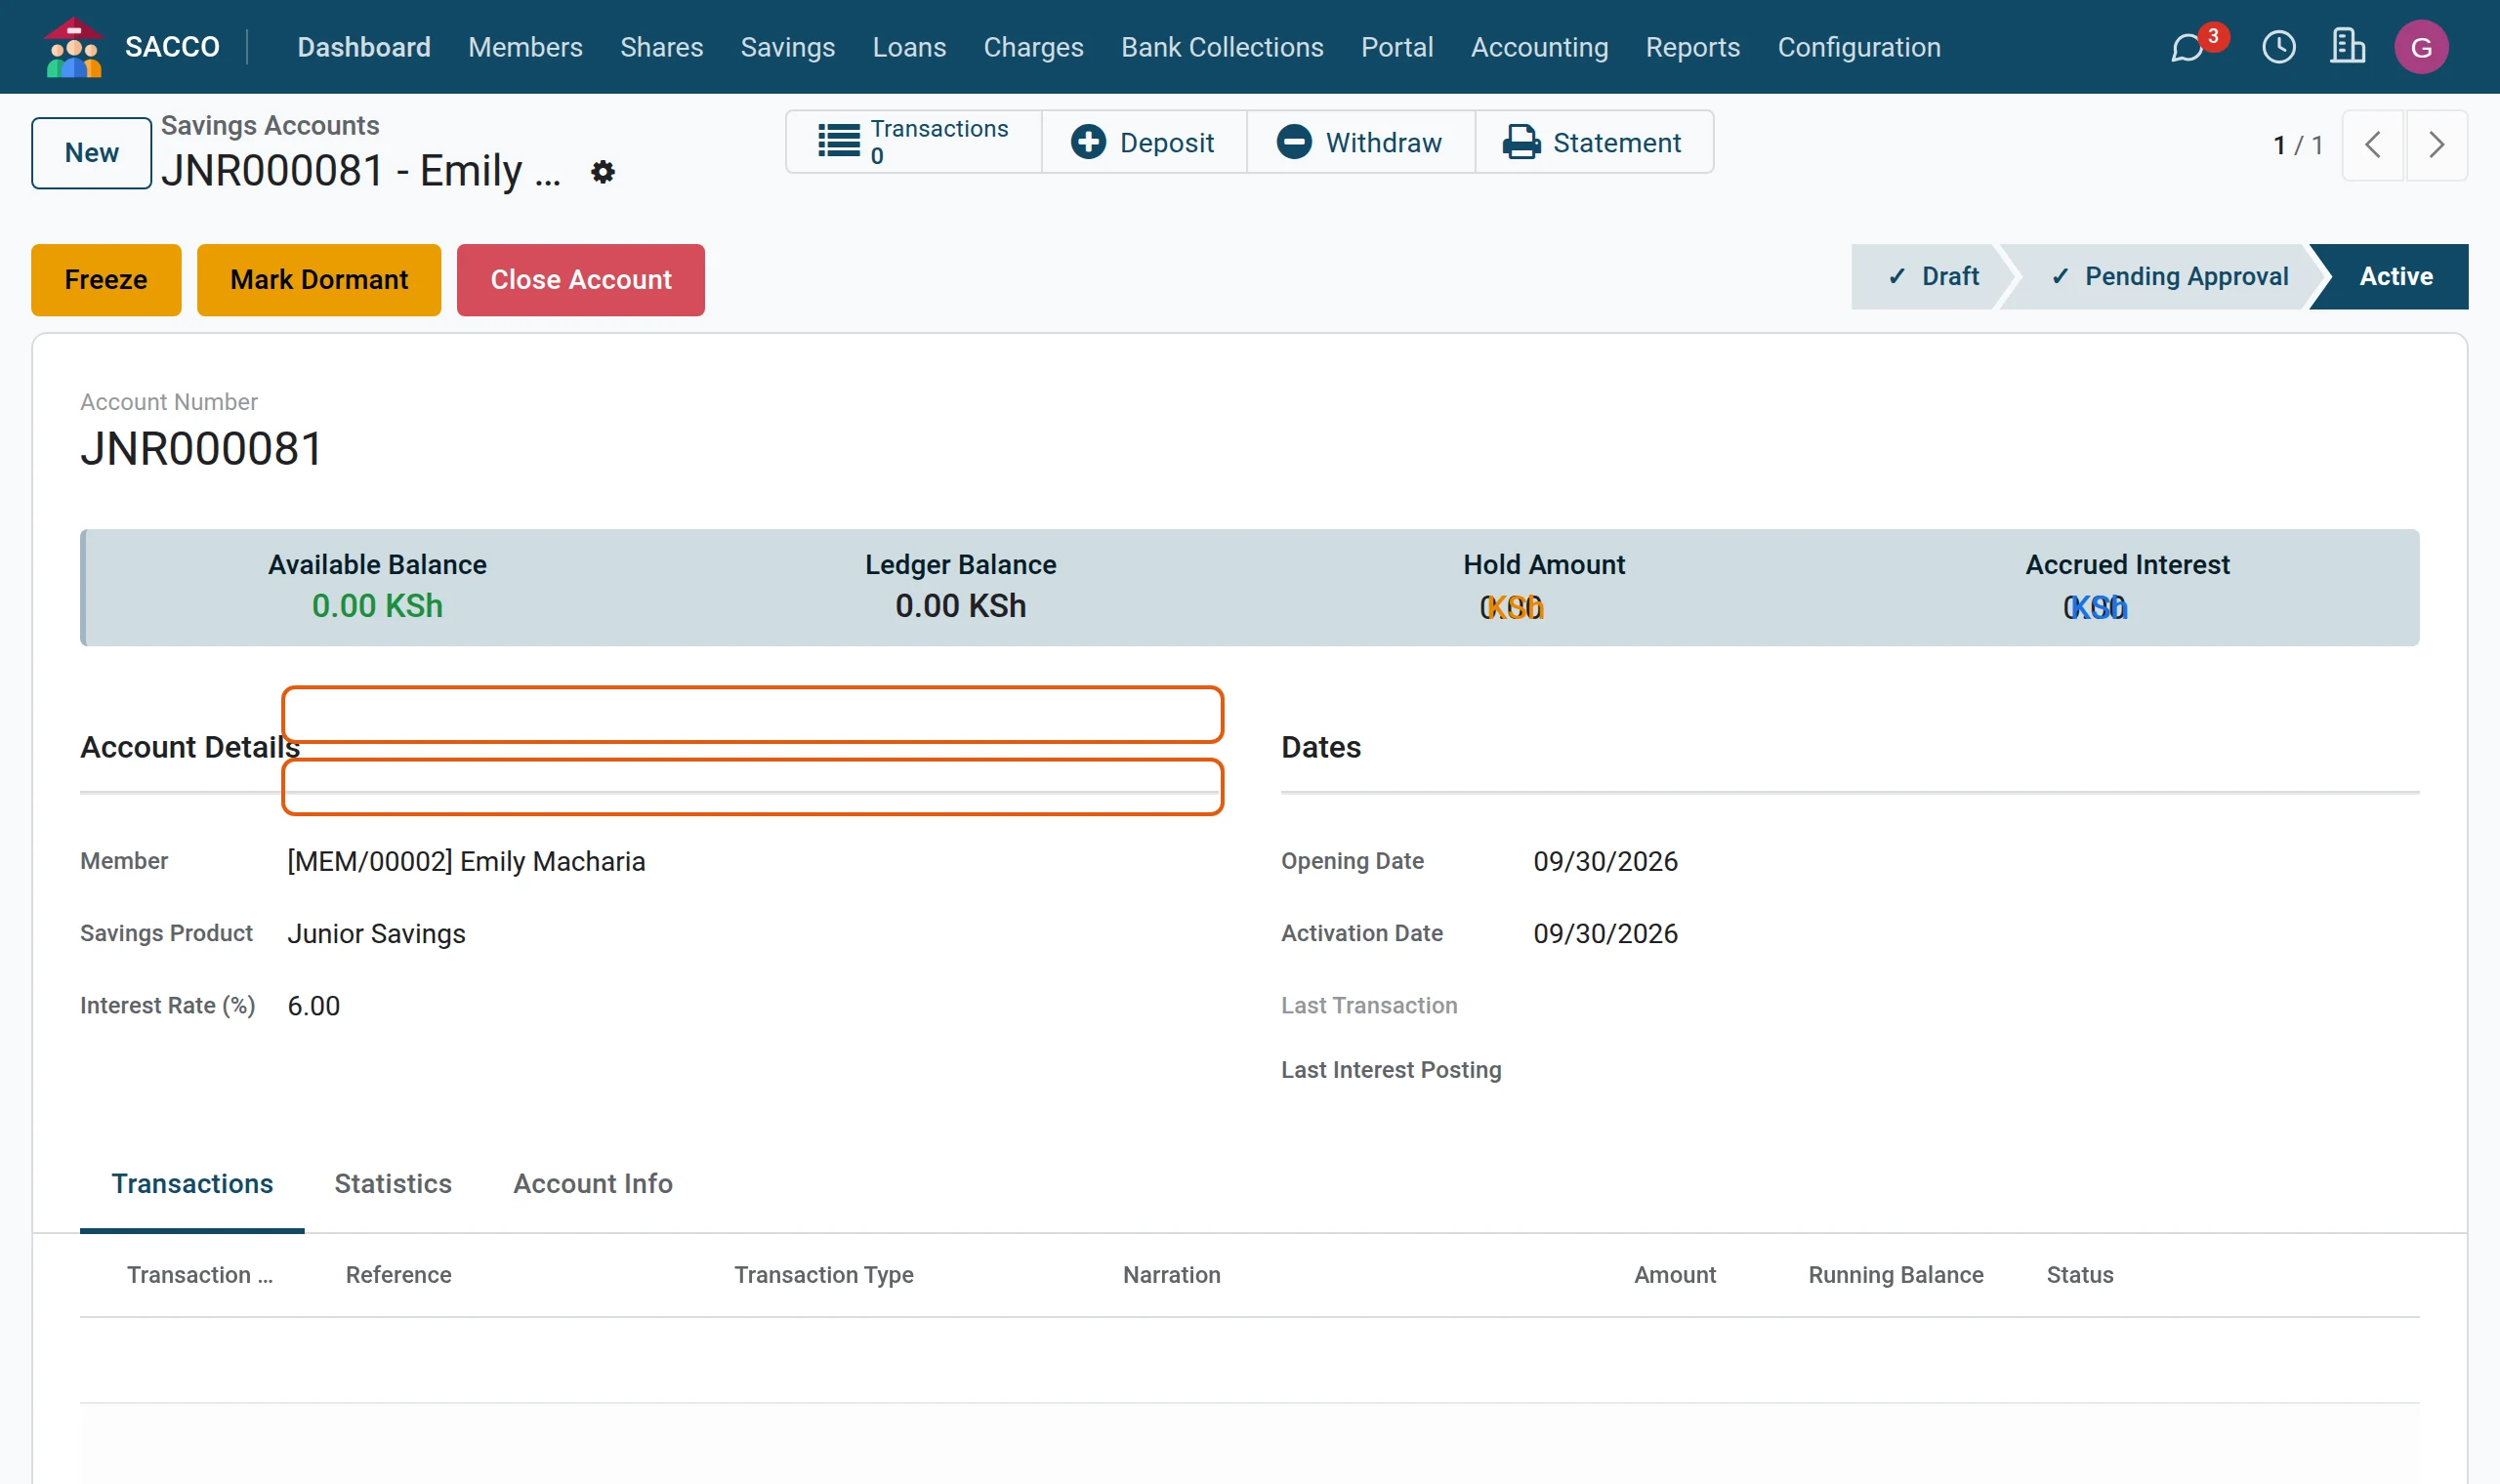Select the Transactions tab
The height and width of the screenshot is (1484, 2500).
[192, 1184]
